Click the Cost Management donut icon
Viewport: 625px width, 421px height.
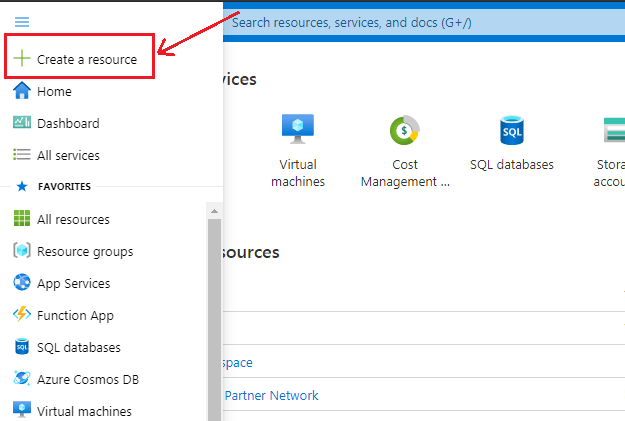click(x=405, y=130)
